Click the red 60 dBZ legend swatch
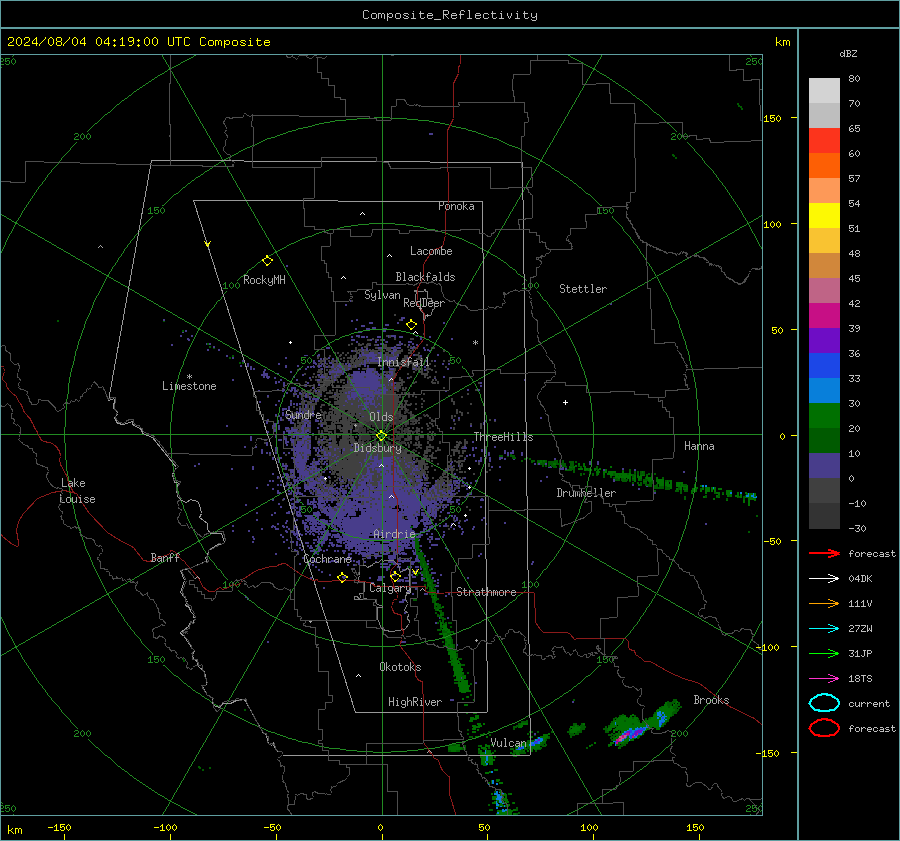This screenshot has height=841, width=900. point(824,140)
